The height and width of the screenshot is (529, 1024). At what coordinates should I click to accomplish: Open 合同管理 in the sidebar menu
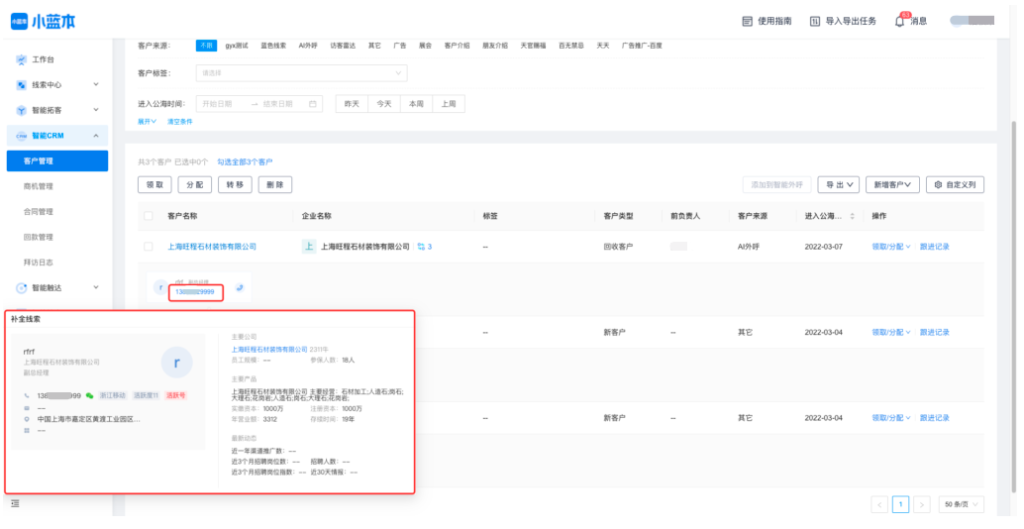click(x=38, y=212)
